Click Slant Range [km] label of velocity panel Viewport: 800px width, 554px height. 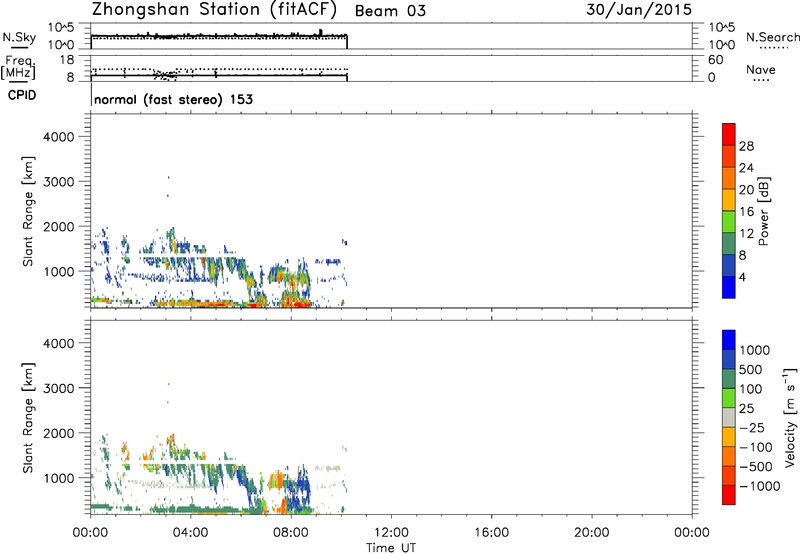28,418
